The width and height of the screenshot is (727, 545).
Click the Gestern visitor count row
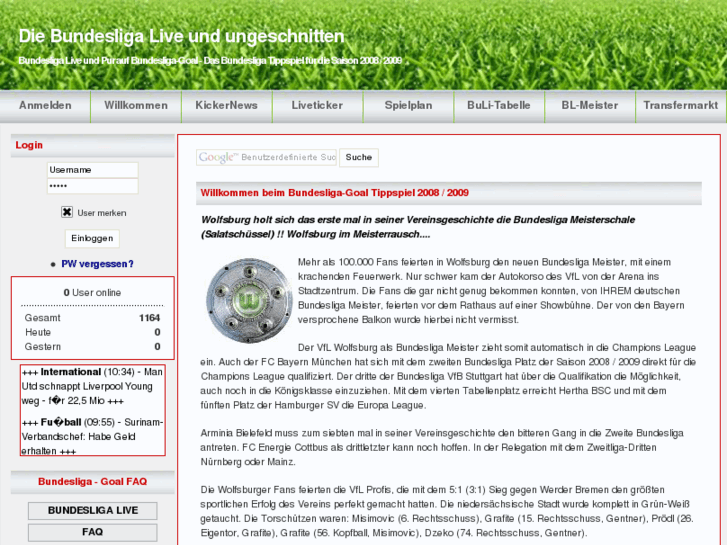click(92, 346)
